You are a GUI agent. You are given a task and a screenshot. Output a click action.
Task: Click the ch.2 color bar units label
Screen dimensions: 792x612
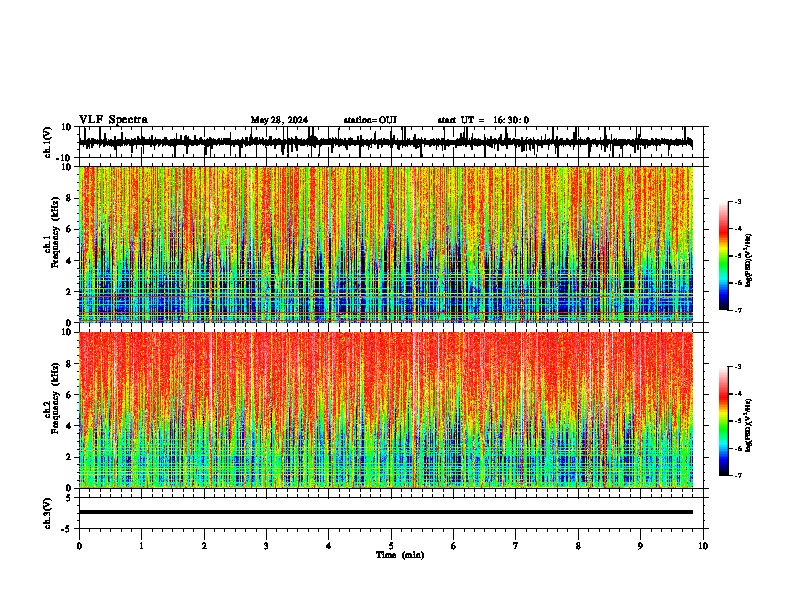(749, 425)
